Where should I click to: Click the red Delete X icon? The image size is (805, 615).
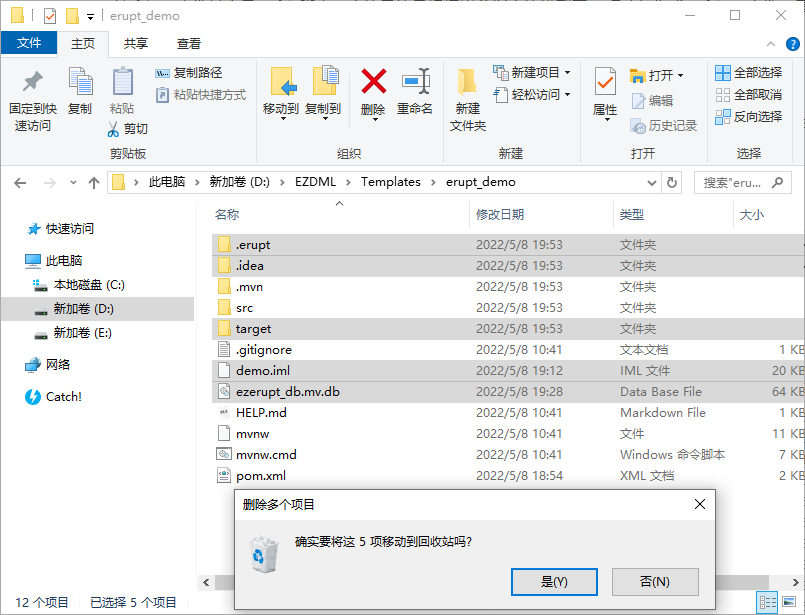(374, 81)
